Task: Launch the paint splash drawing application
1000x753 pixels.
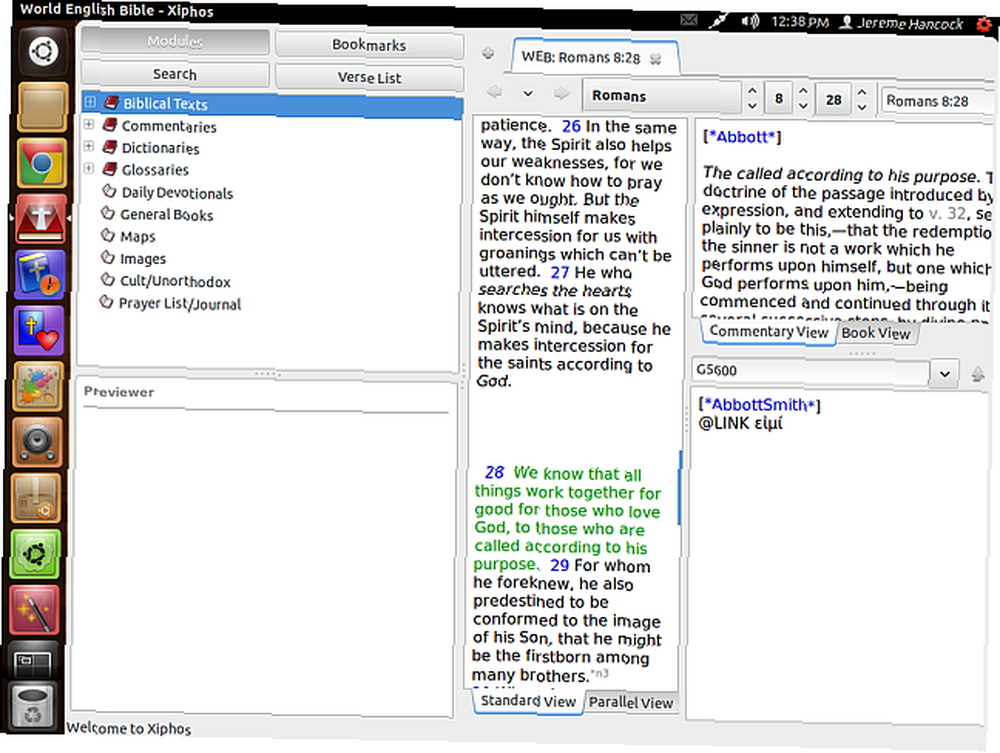Action: (38, 386)
